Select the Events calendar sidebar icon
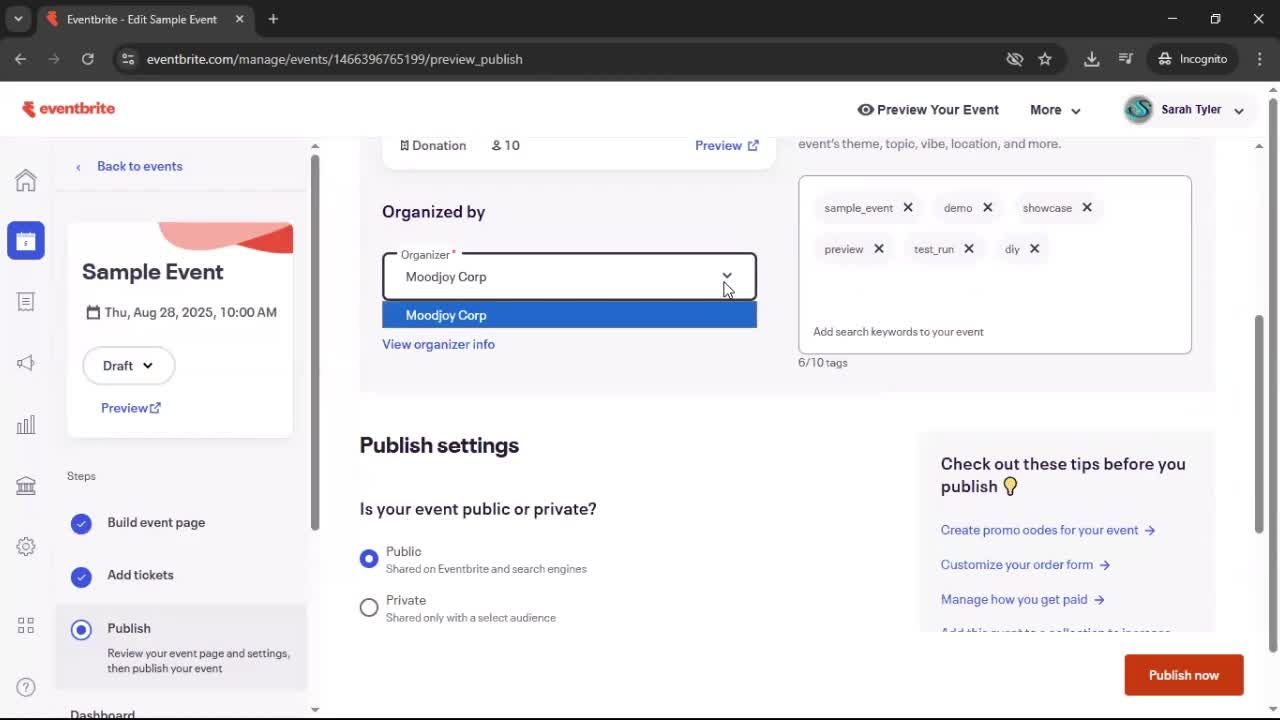The width and height of the screenshot is (1280, 720). click(26, 241)
